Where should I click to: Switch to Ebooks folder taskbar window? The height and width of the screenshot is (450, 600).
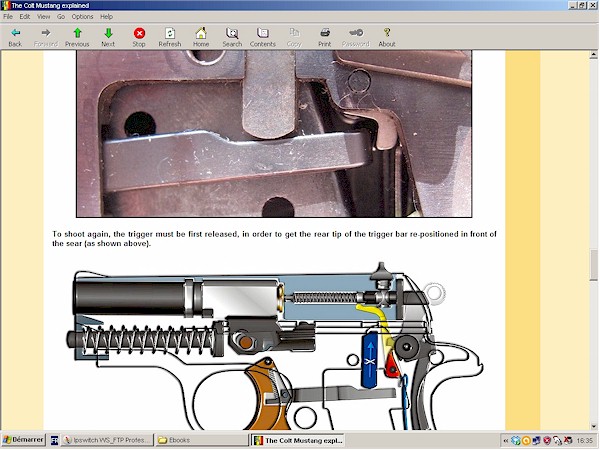coord(202,440)
